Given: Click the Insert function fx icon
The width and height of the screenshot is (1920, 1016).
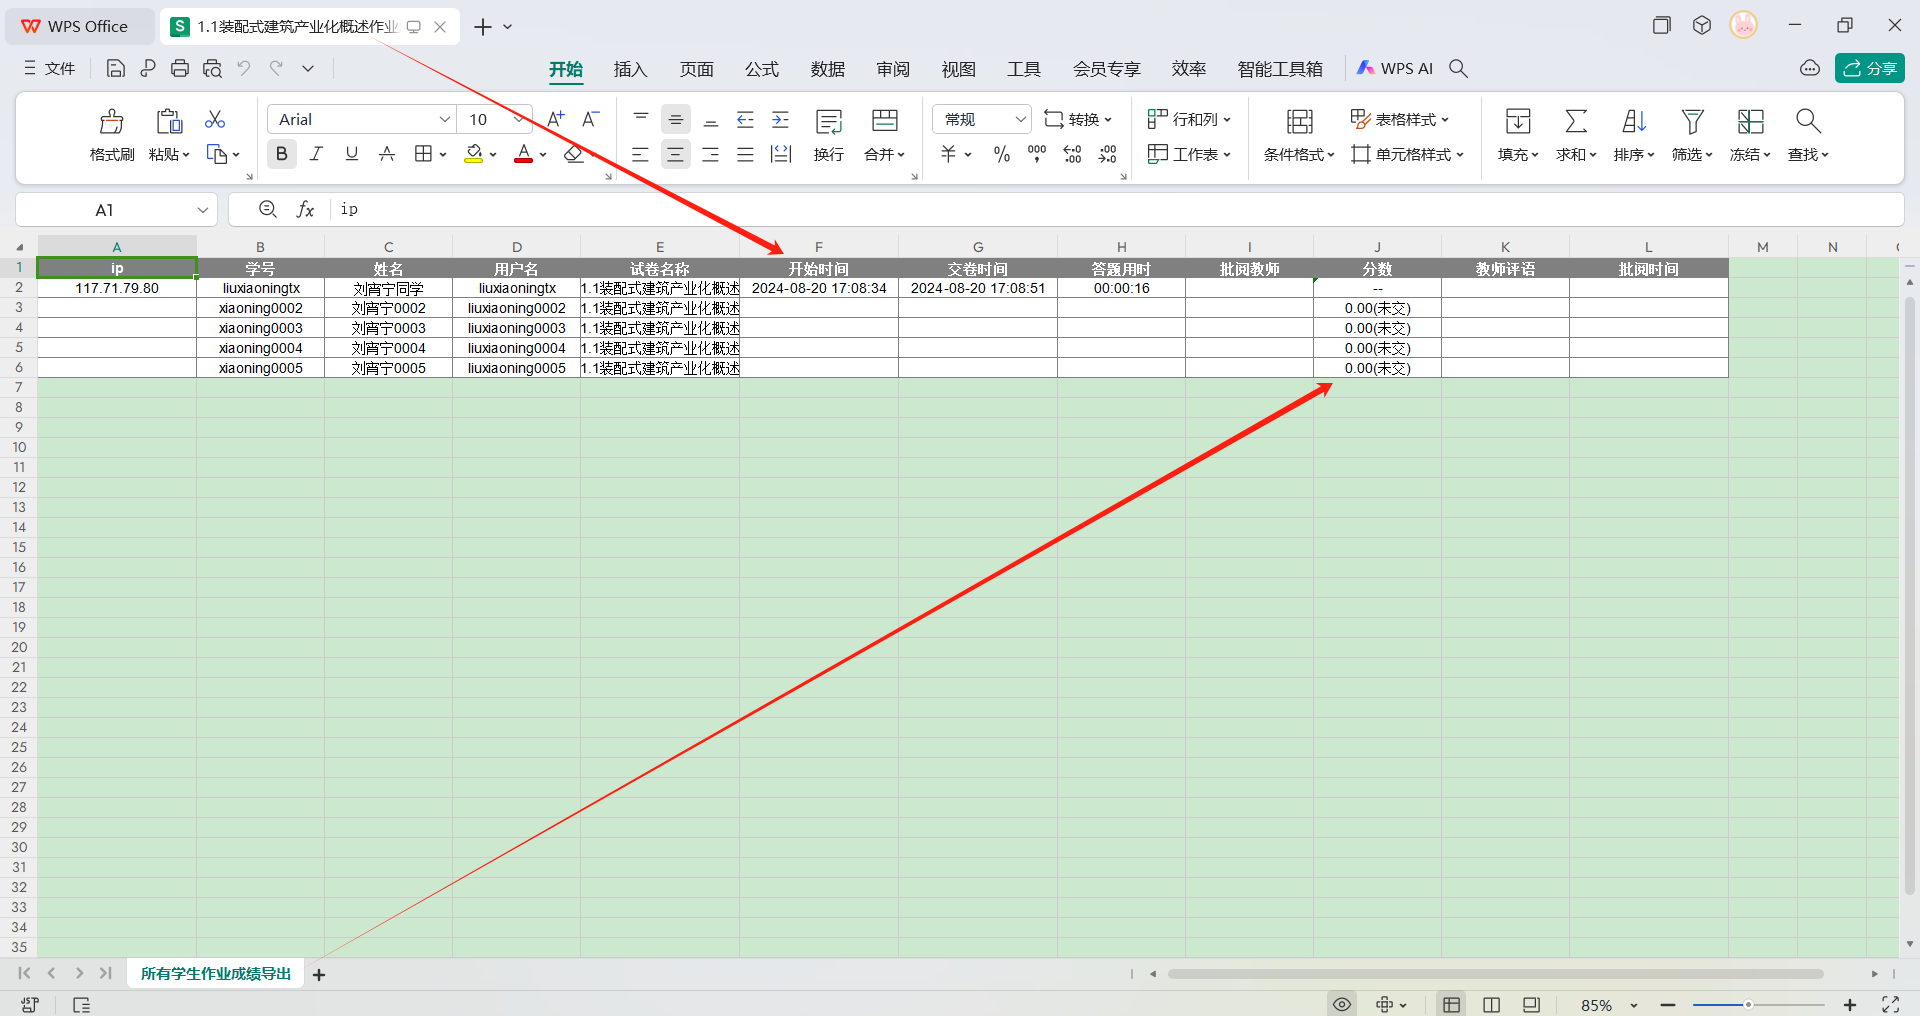Looking at the screenshot, I should 305,209.
